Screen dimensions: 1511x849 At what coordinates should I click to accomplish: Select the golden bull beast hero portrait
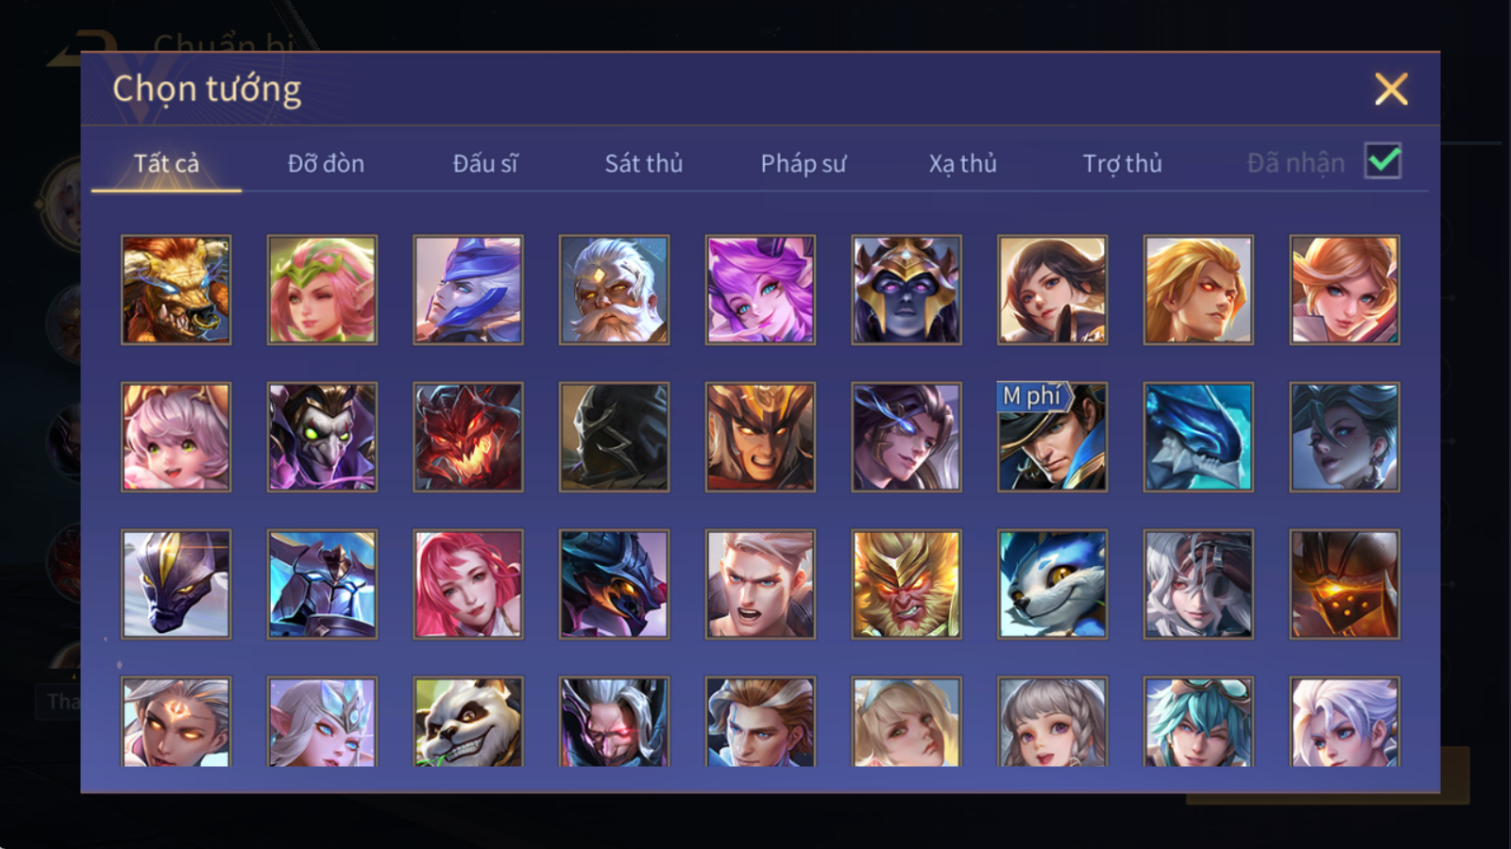point(176,290)
